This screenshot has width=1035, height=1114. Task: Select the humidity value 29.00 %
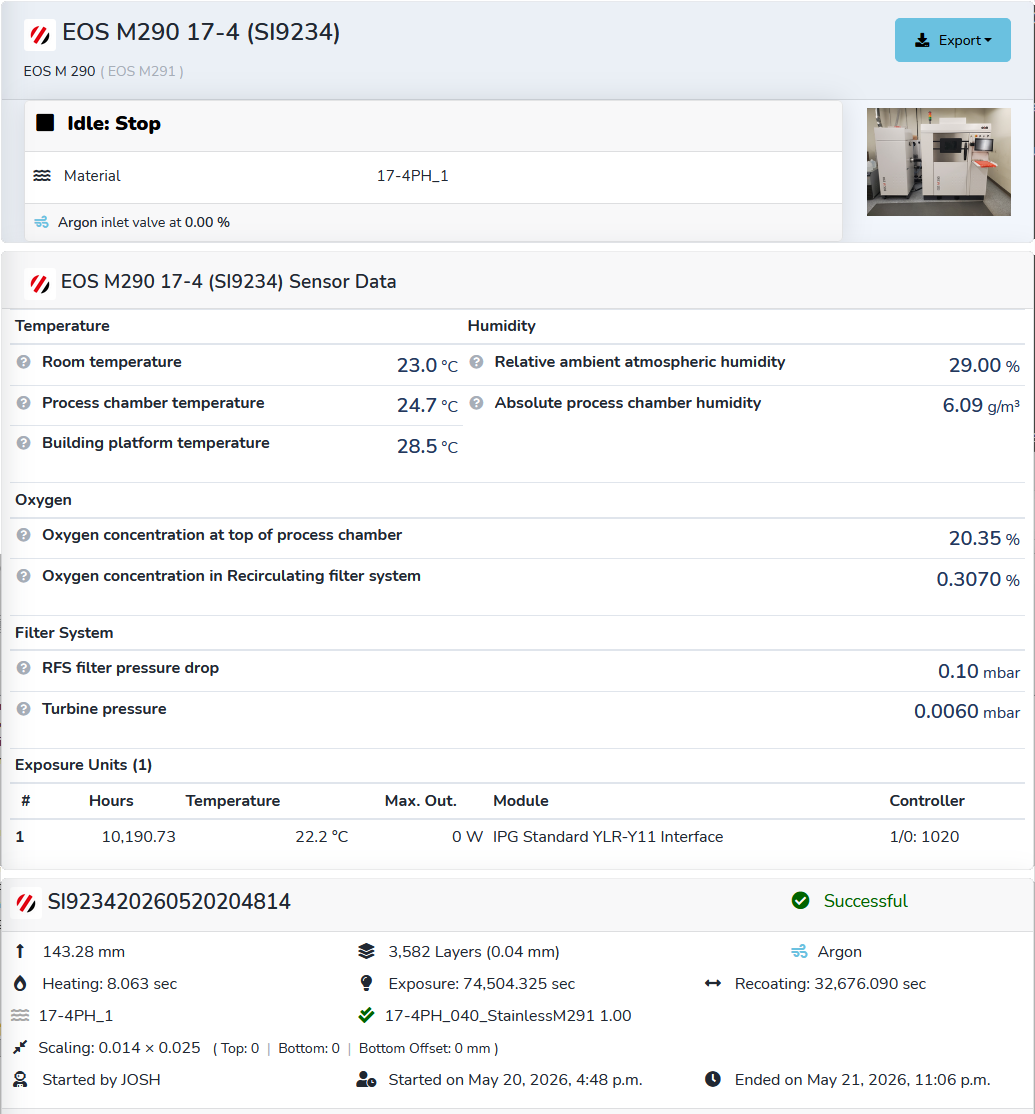(x=984, y=365)
